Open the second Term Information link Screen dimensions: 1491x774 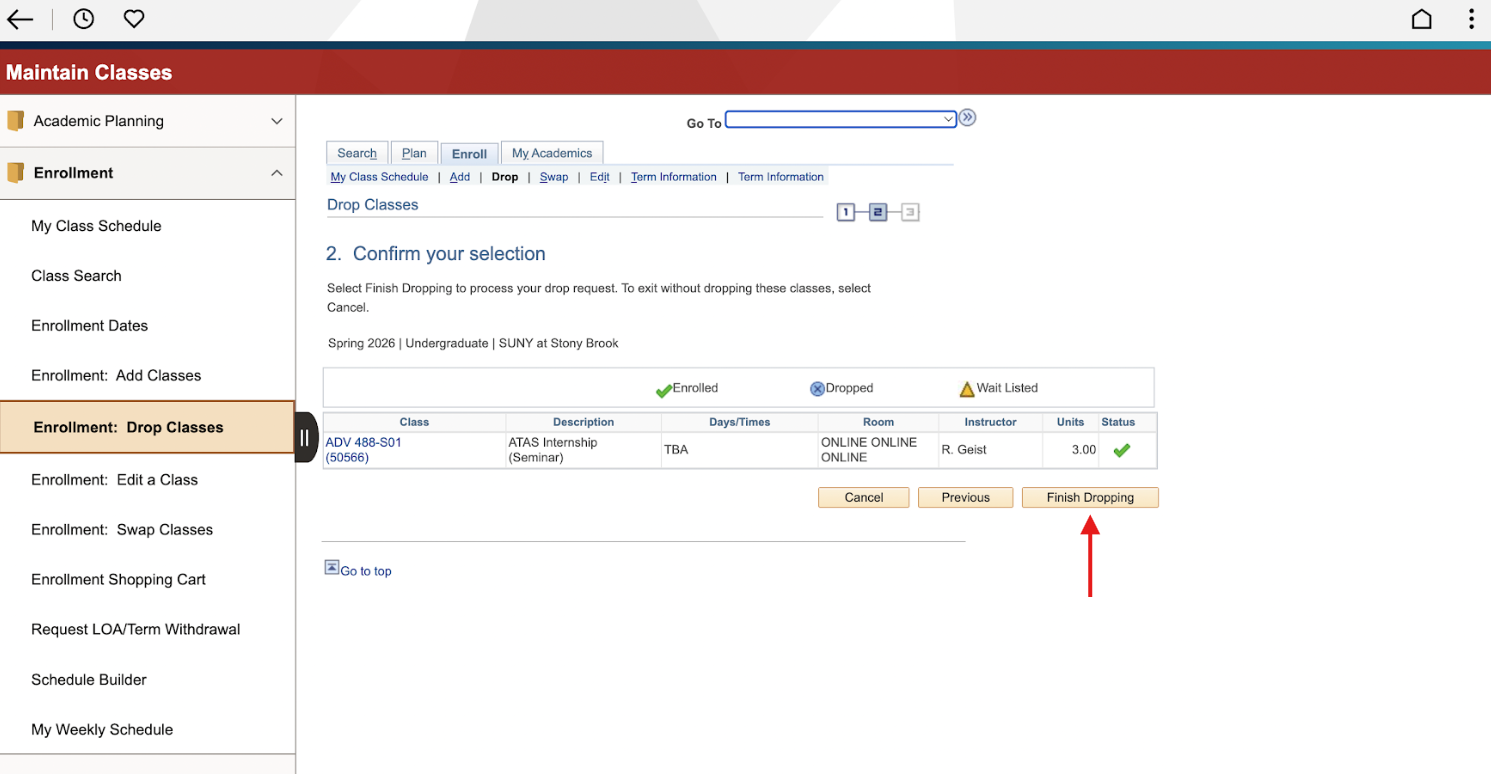pyautogui.click(x=781, y=177)
